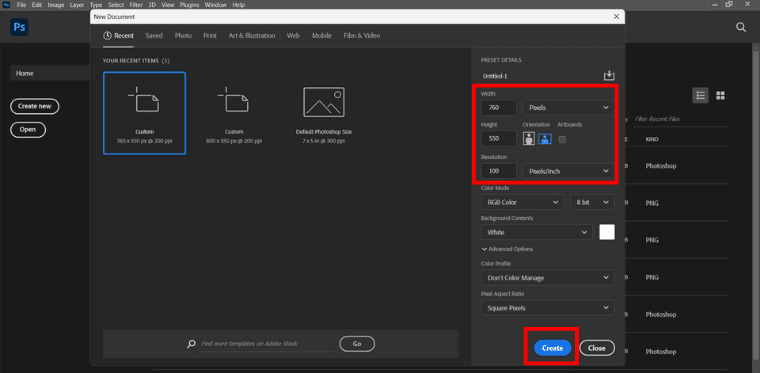The height and width of the screenshot is (373, 760).
Task: Open the Image menu
Action: 56,5
